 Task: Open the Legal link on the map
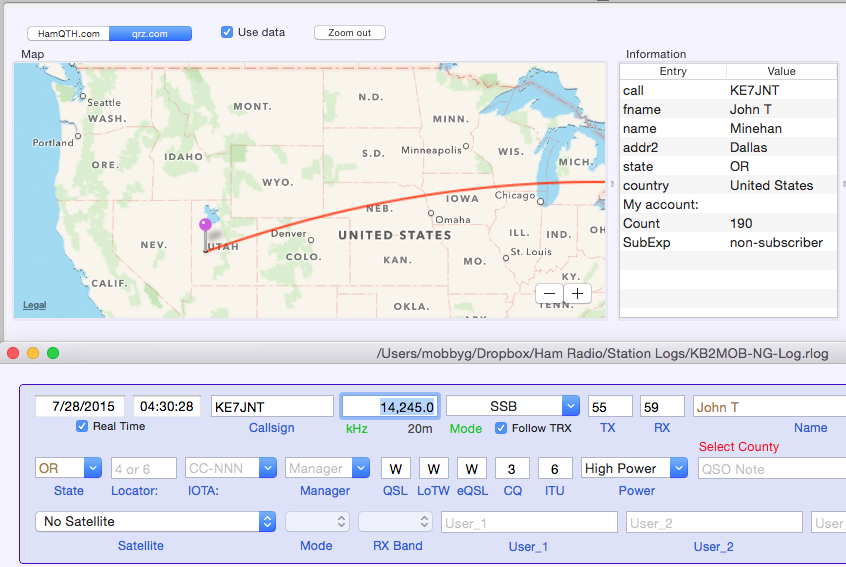[x=34, y=305]
